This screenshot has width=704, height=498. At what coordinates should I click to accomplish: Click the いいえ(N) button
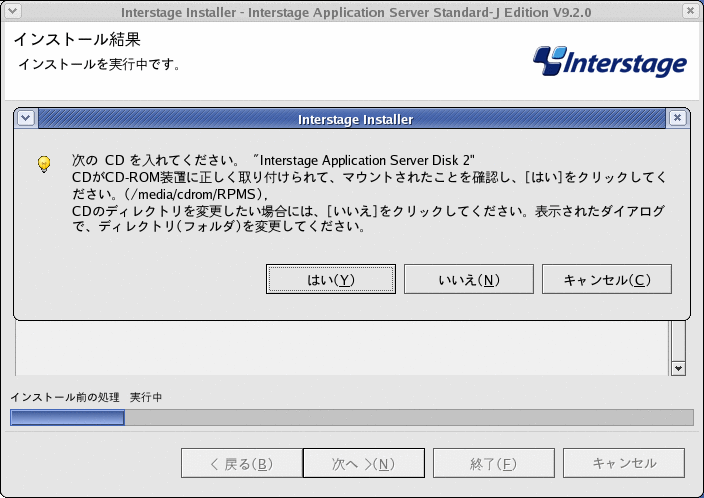469,279
